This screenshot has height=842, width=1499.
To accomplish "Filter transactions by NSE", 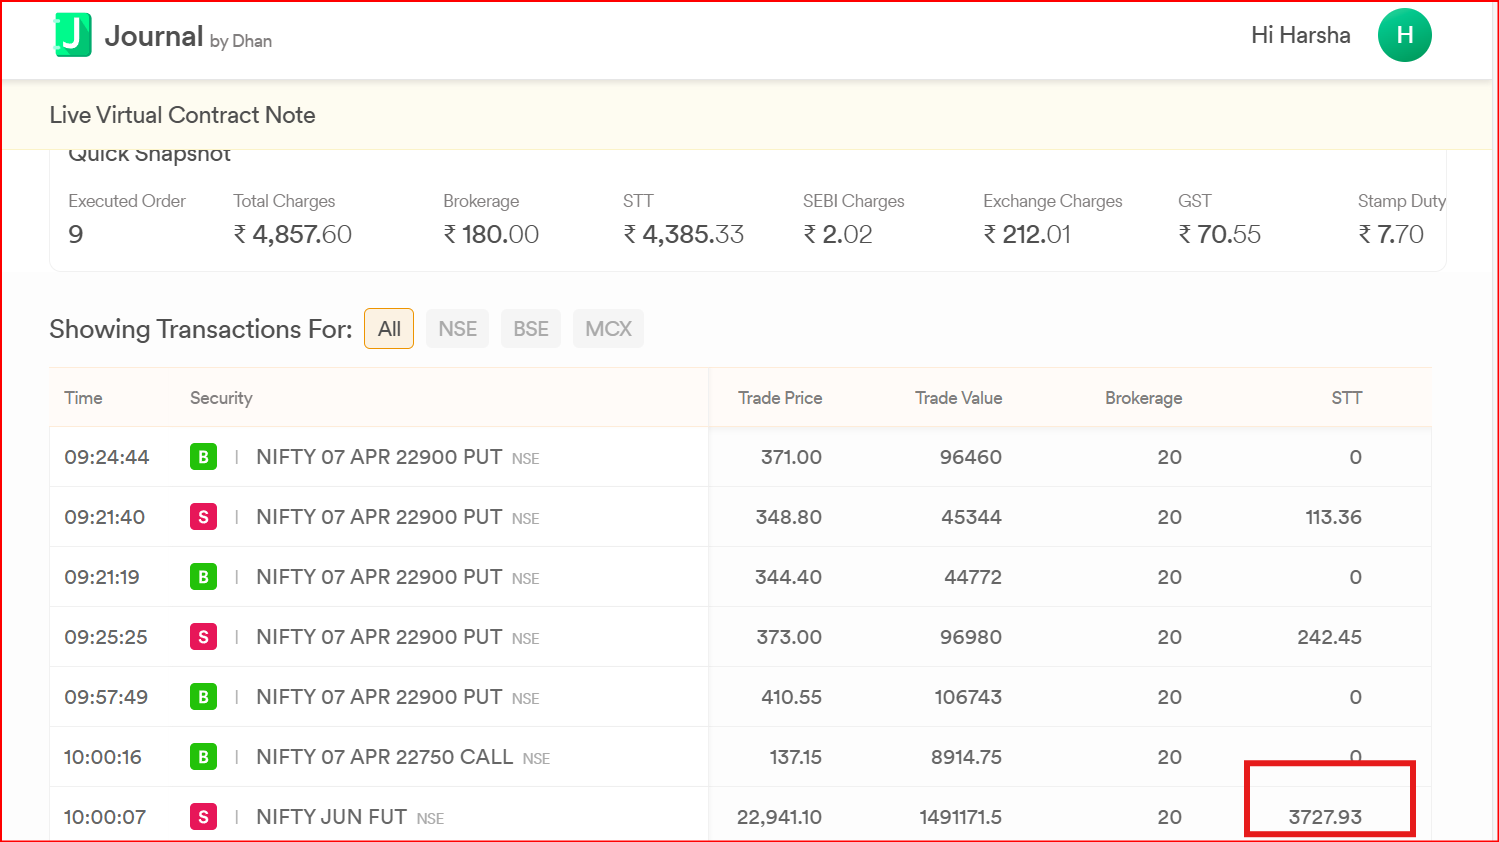I will point(457,329).
